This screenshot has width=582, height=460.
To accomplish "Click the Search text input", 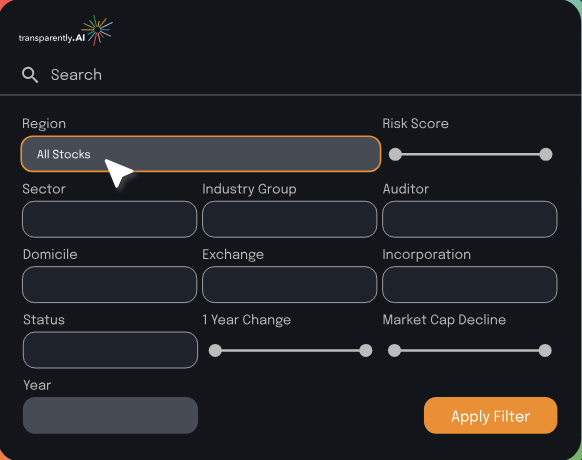I will 297,75.
